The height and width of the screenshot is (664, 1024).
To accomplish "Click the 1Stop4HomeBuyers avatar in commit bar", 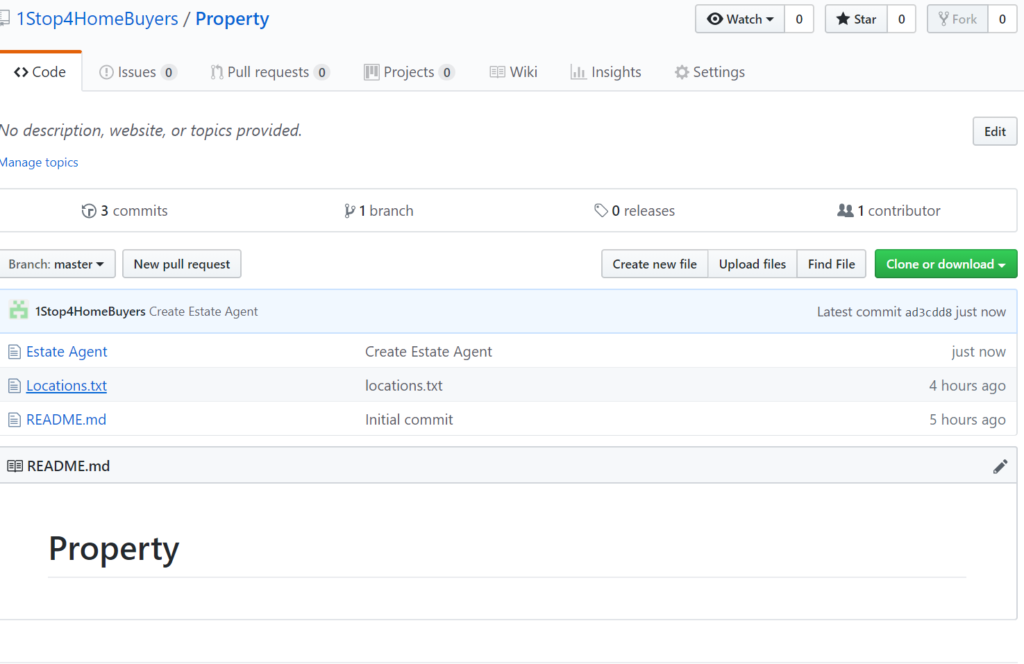I will (x=18, y=310).
